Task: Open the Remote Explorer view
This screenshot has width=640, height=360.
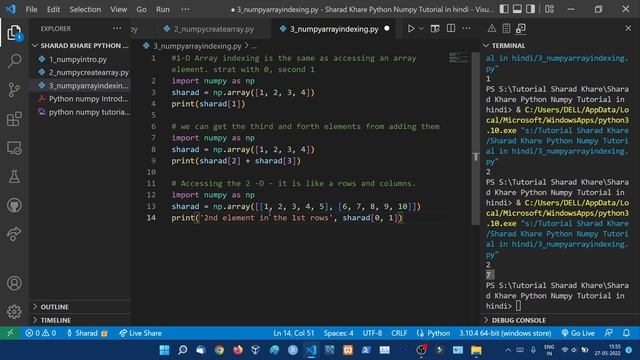Action: coord(14,148)
